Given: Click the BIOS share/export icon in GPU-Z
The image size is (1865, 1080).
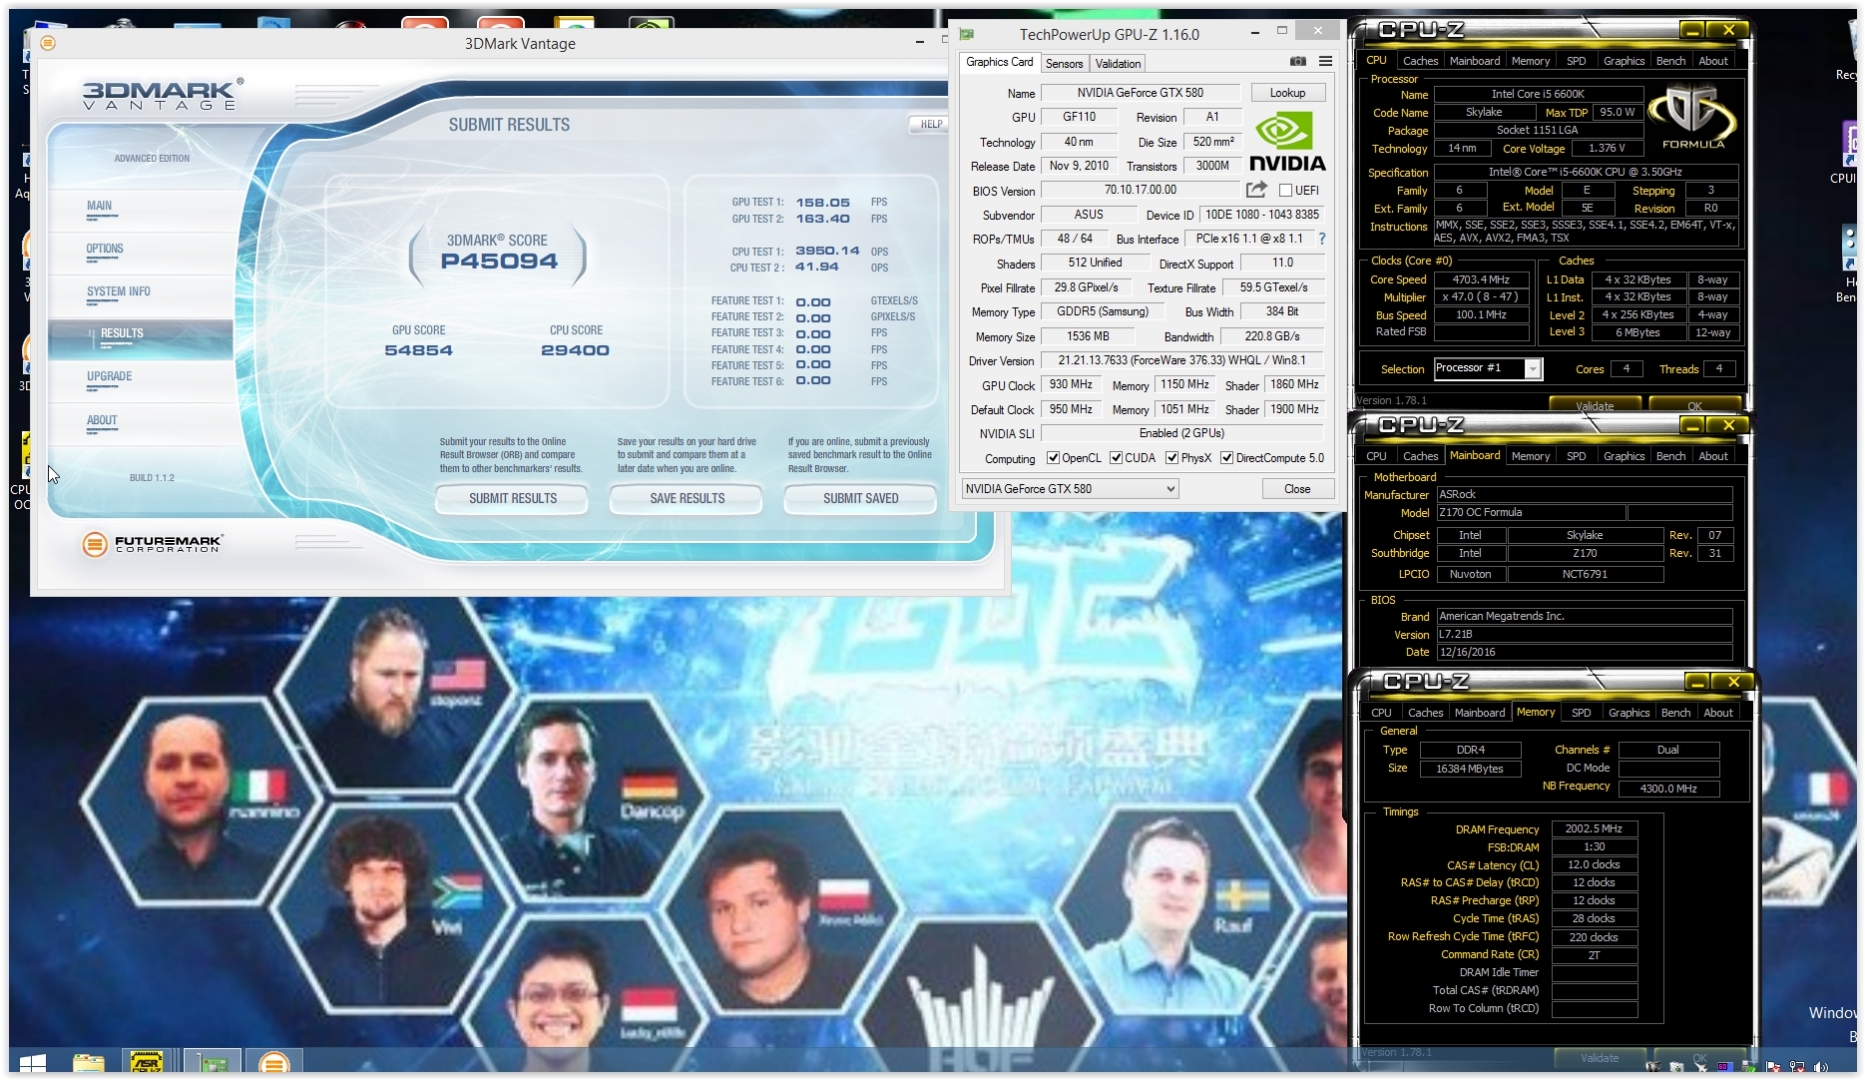Looking at the screenshot, I should pos(1256,190).
